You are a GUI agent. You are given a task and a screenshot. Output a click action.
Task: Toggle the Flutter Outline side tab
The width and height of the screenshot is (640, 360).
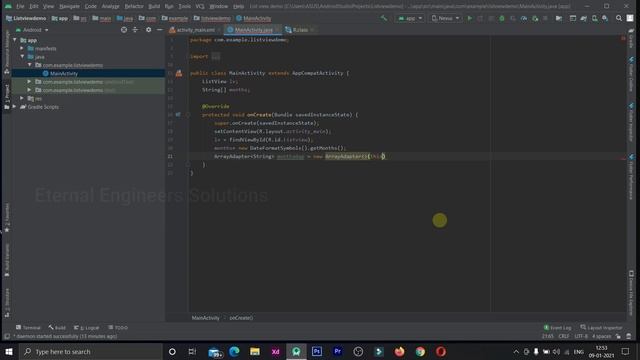(x=631, y=74)
